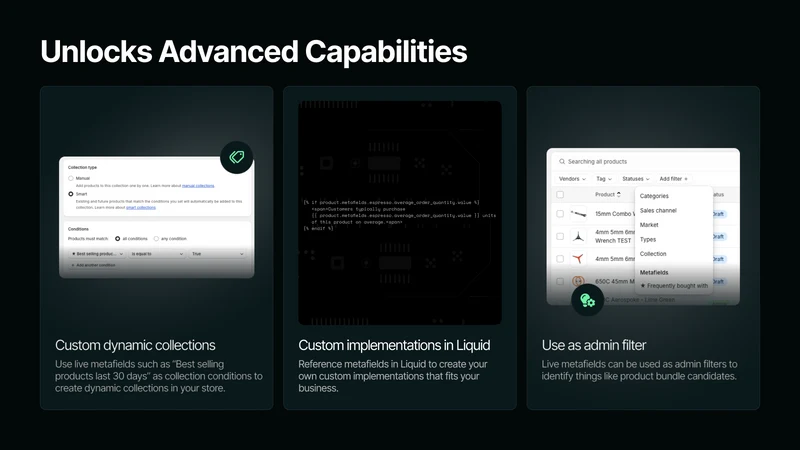This screenshot has height=450, width=800.
Task: Click the green tag icon badge
Action: pos(237,157)
